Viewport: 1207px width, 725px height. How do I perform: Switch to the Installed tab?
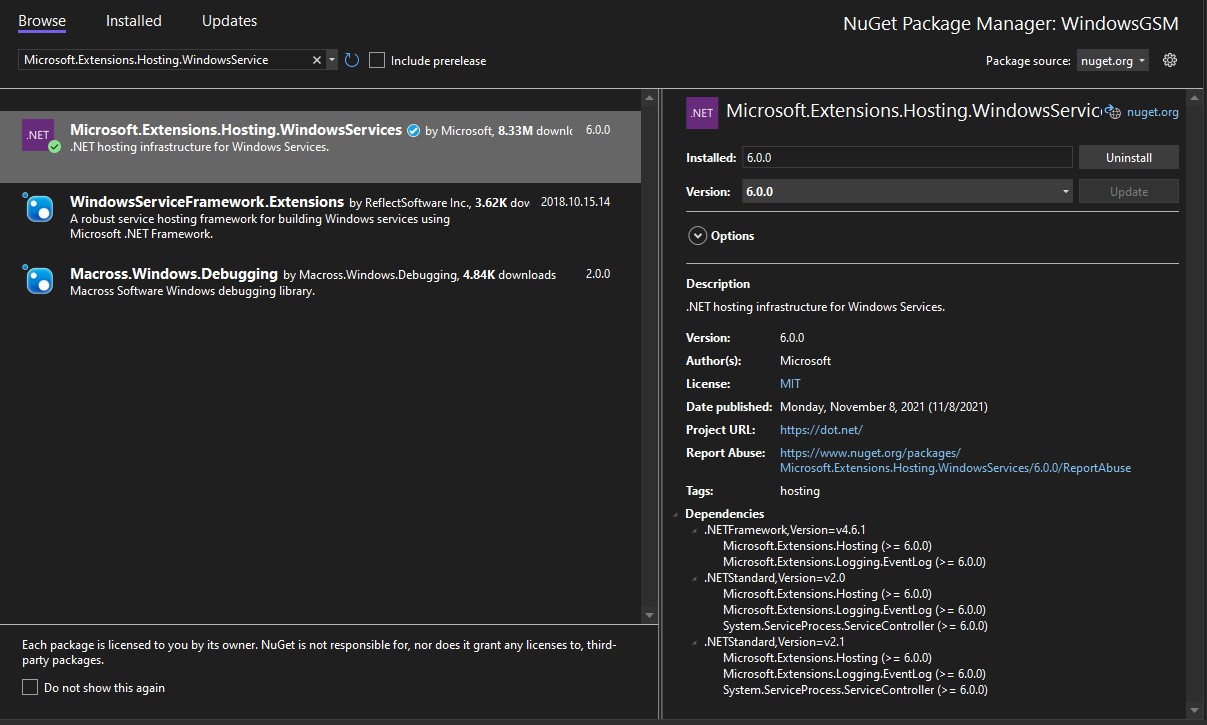[133, 20]
